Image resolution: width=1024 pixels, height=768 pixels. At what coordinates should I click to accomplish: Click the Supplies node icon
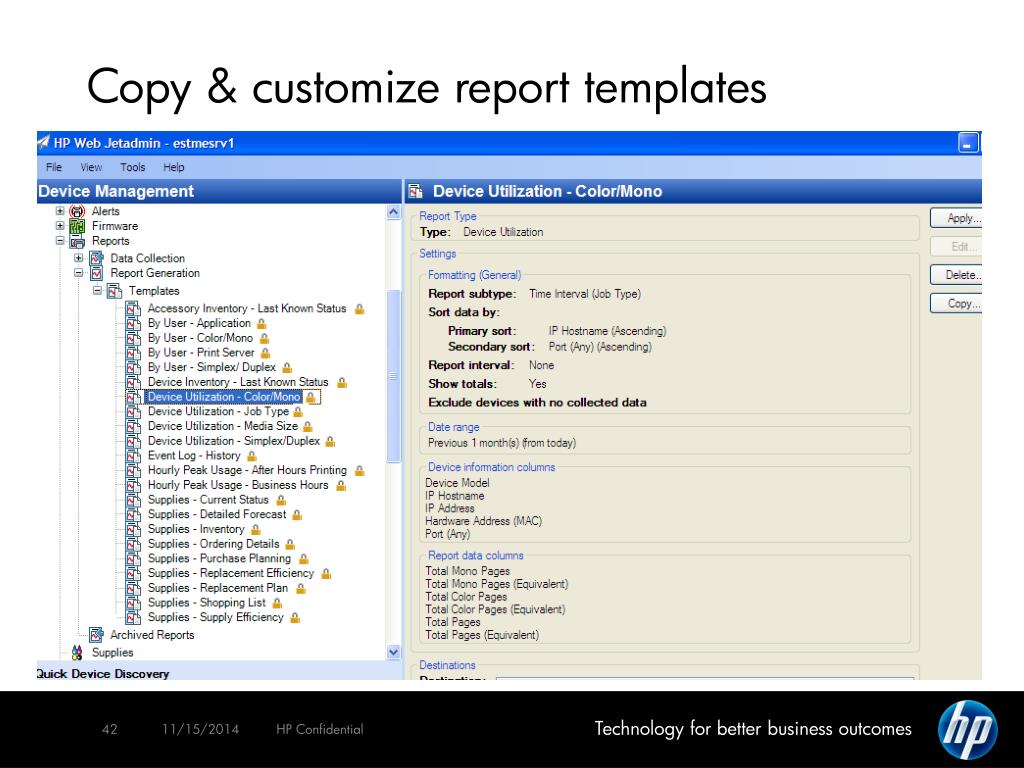tap(77, 652)
